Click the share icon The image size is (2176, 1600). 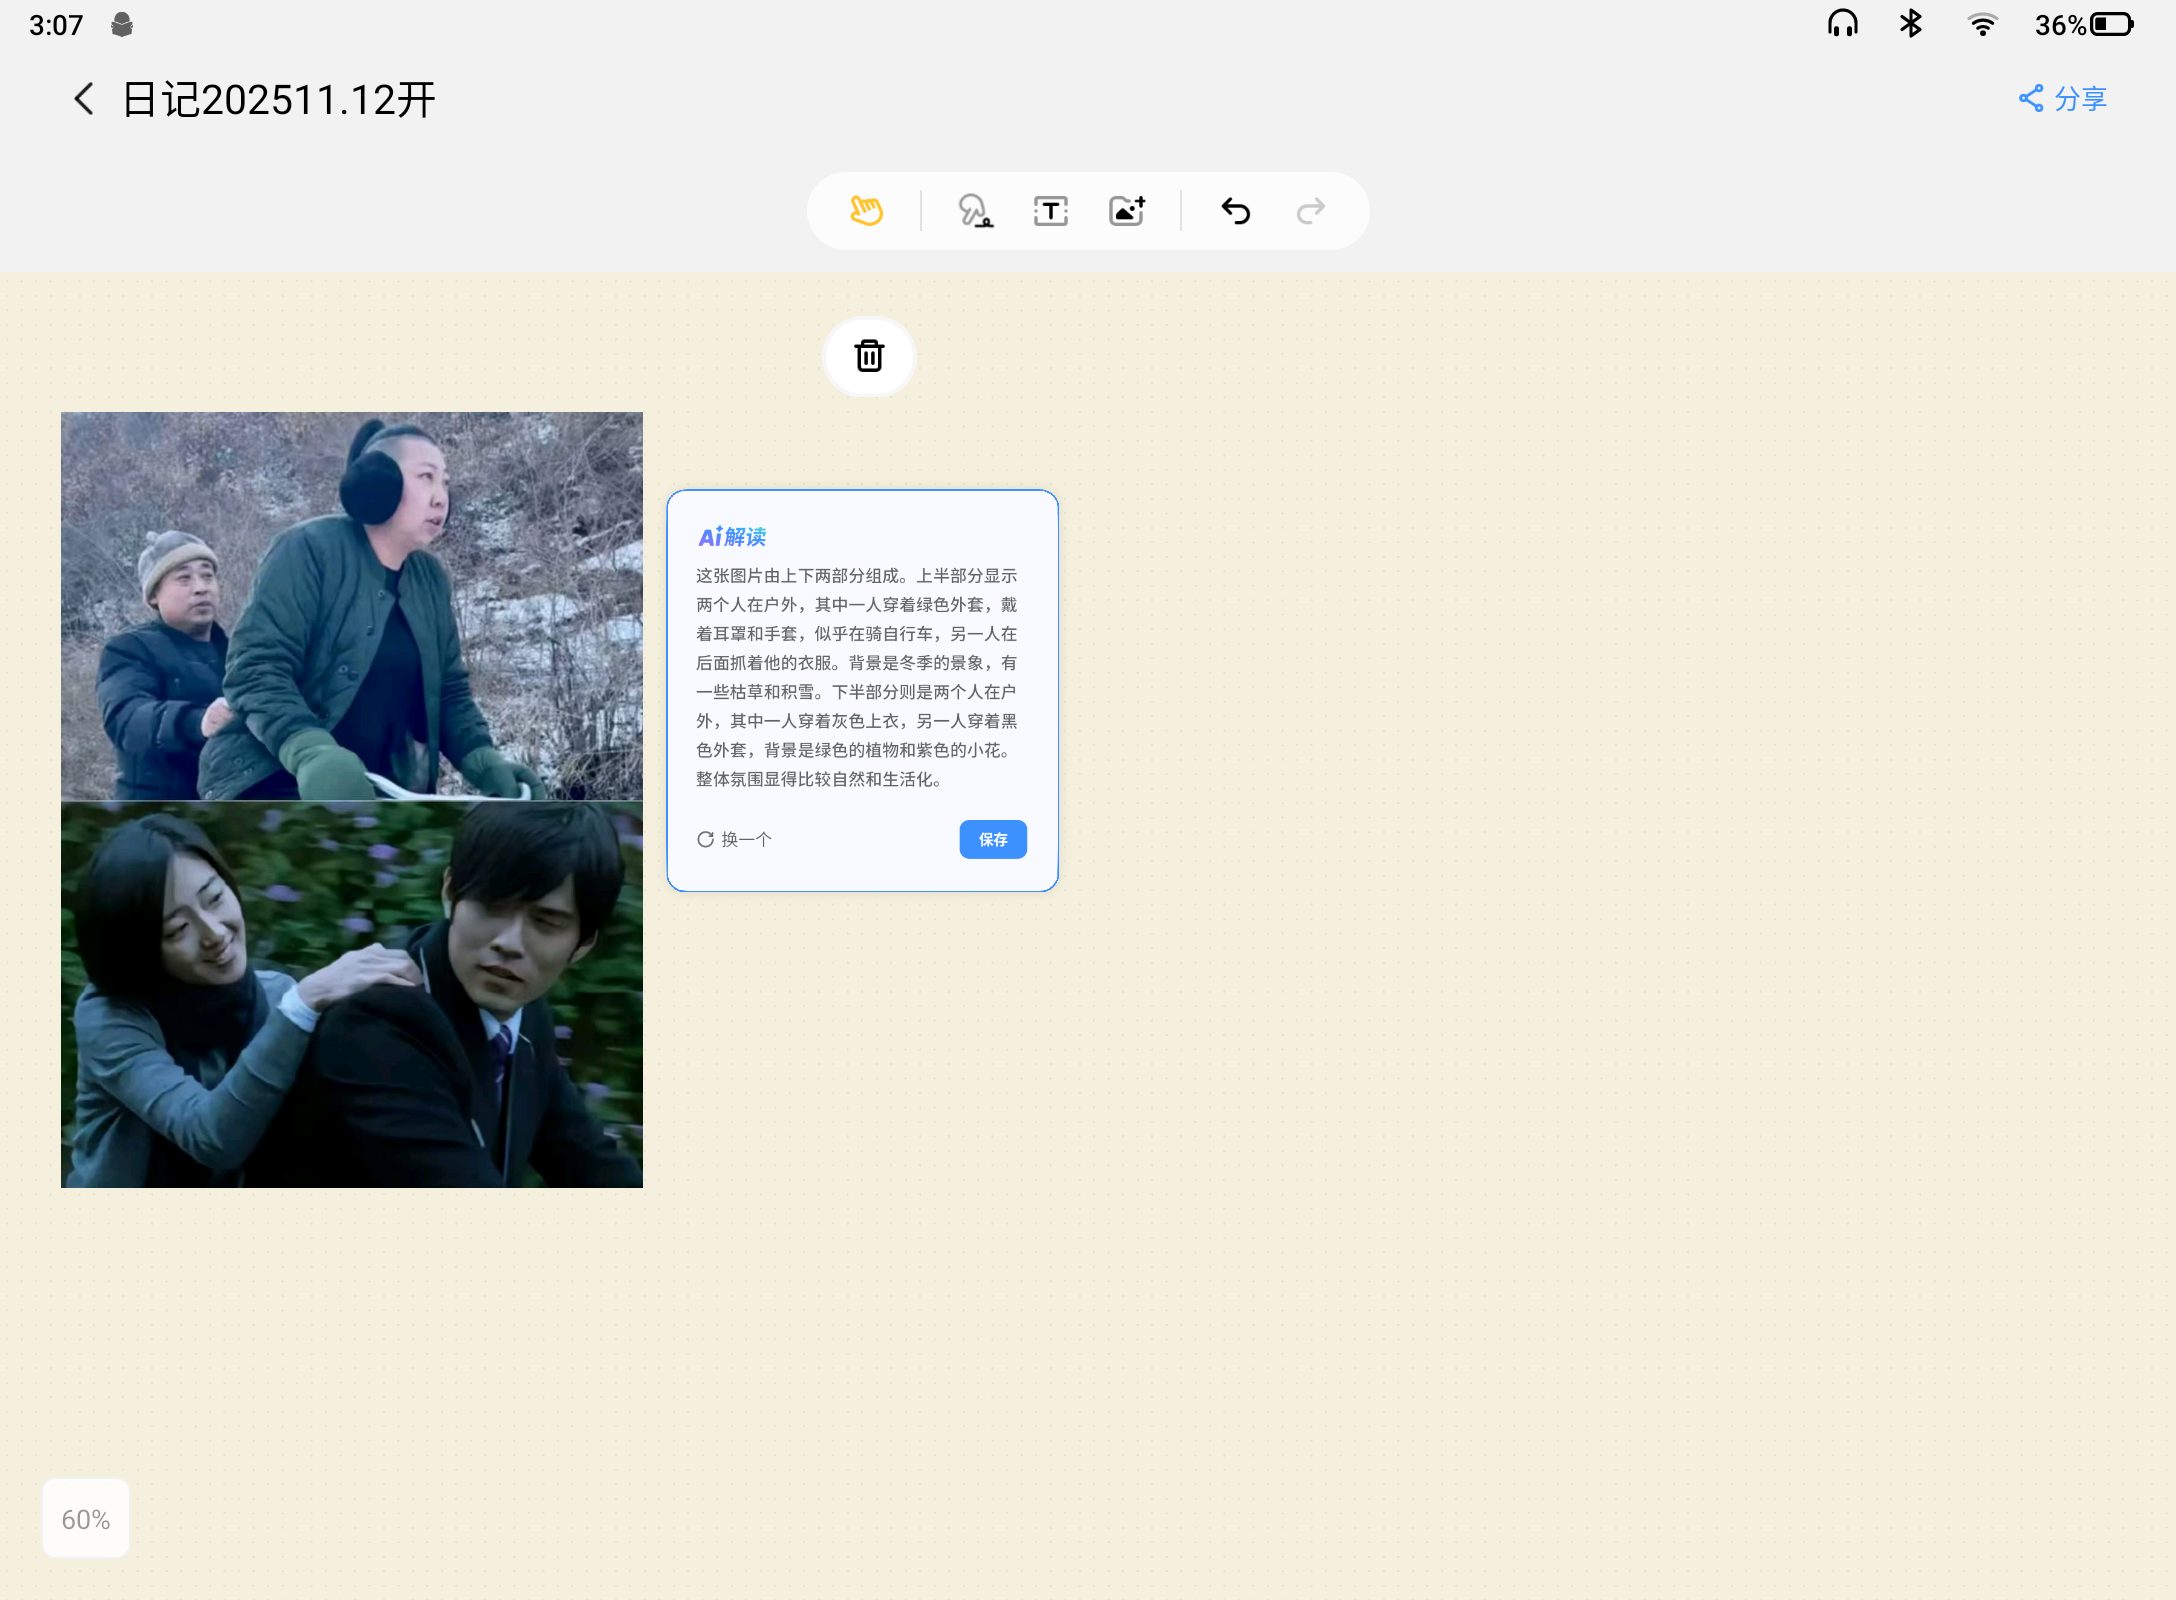click(2030, 98)
